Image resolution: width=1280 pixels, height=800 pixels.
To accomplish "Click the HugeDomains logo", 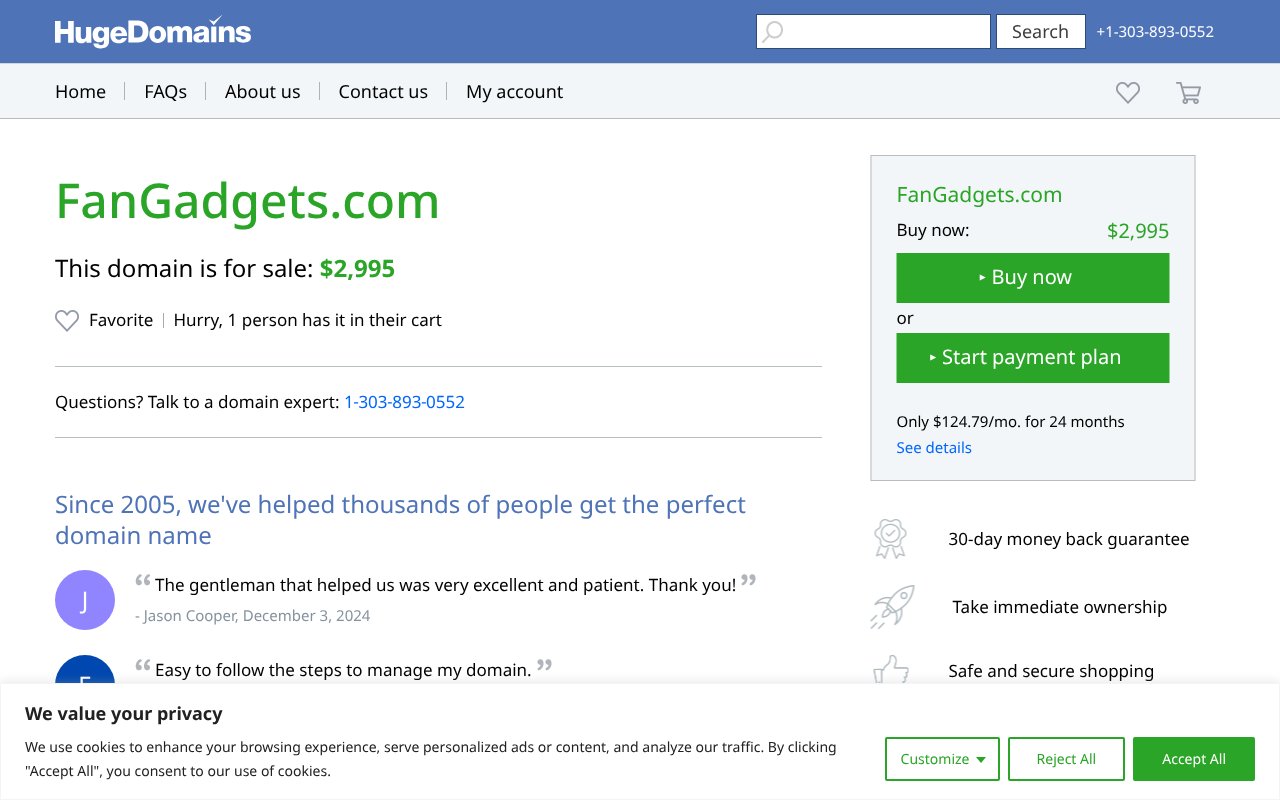I will click(152, 31).
